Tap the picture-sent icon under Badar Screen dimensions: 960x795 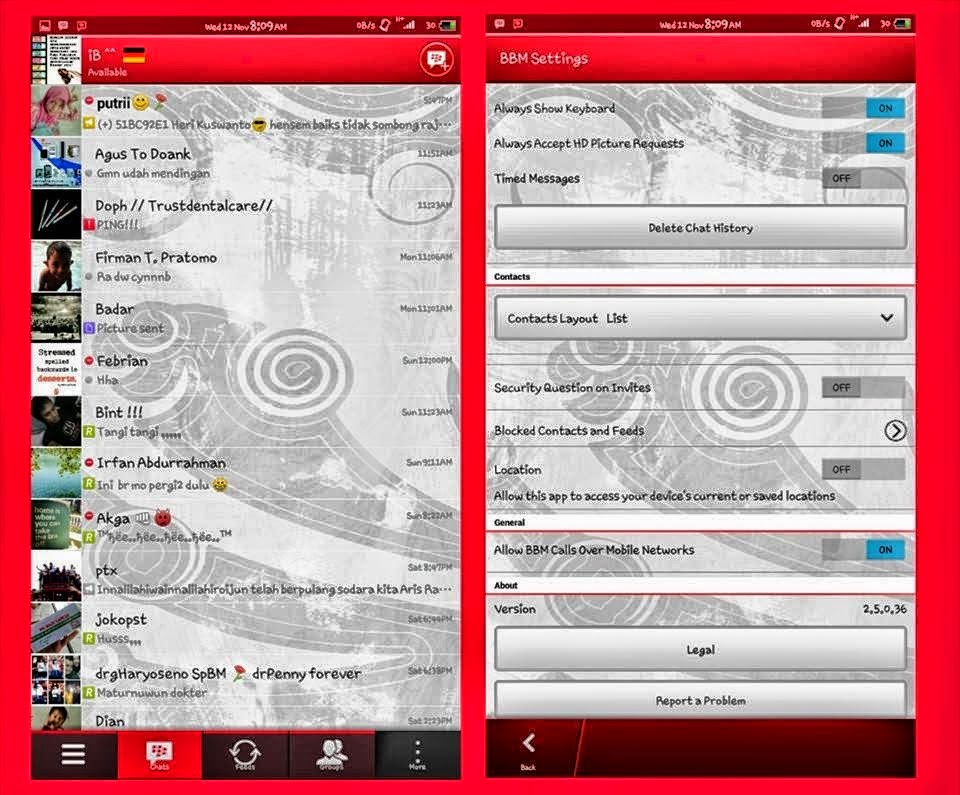point(89,328)
